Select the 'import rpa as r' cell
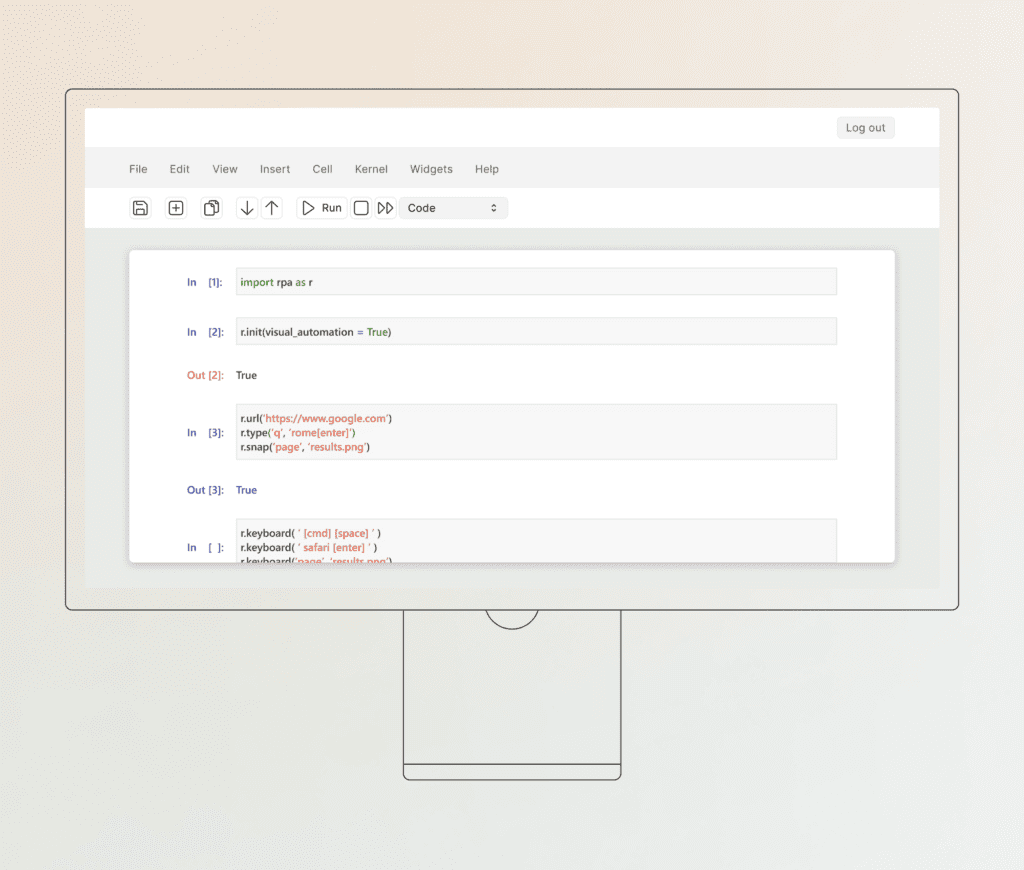 (x=536, y=282)
